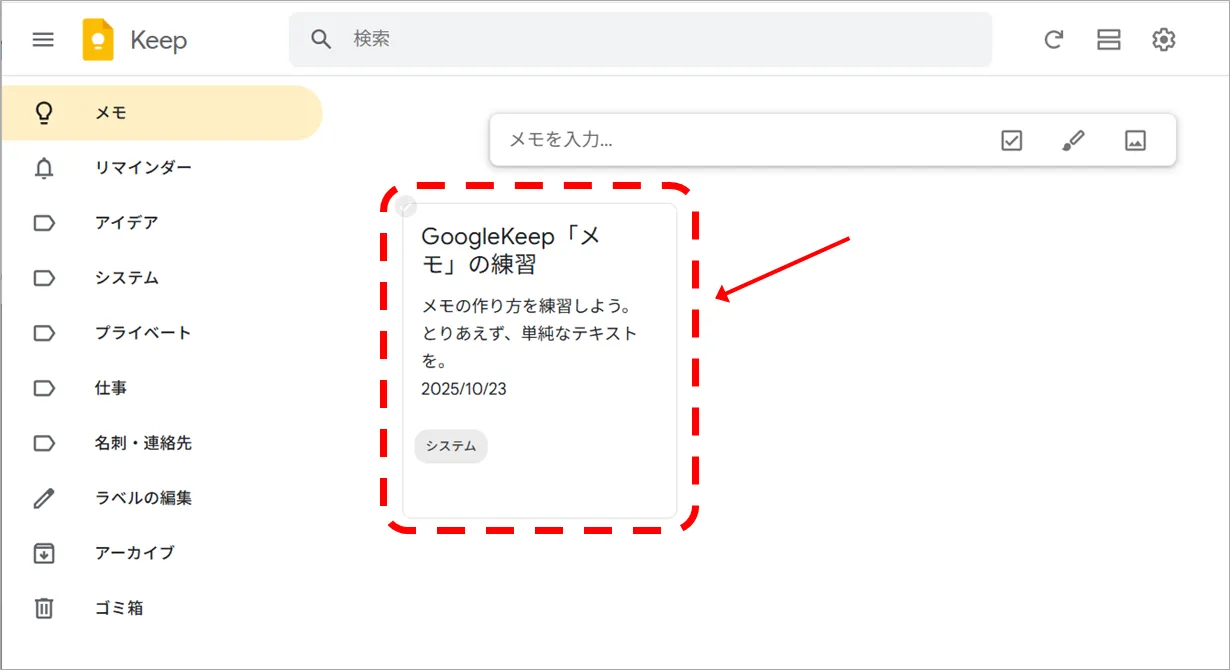1230x670 pixels.
Task: Open the アイデア label
Action: (x=126, y=223)
